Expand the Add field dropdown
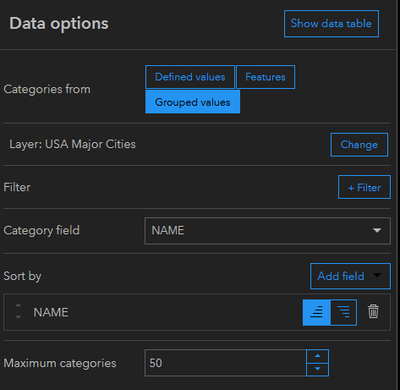 click(350, 276)
